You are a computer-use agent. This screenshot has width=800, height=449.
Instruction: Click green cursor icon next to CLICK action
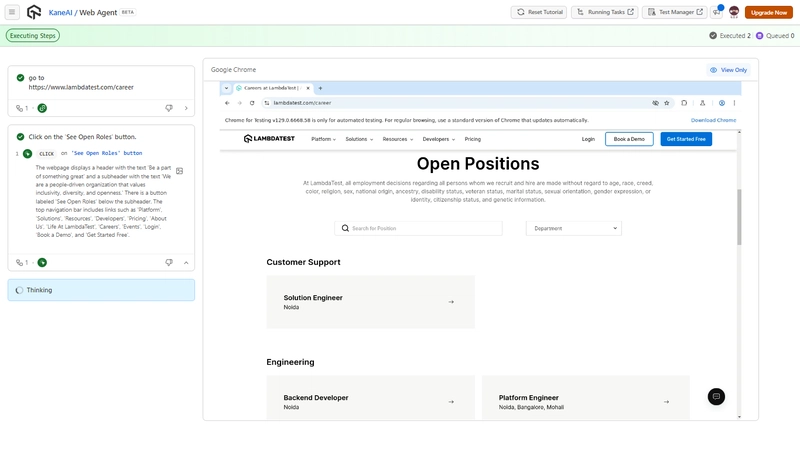[28, 154]
